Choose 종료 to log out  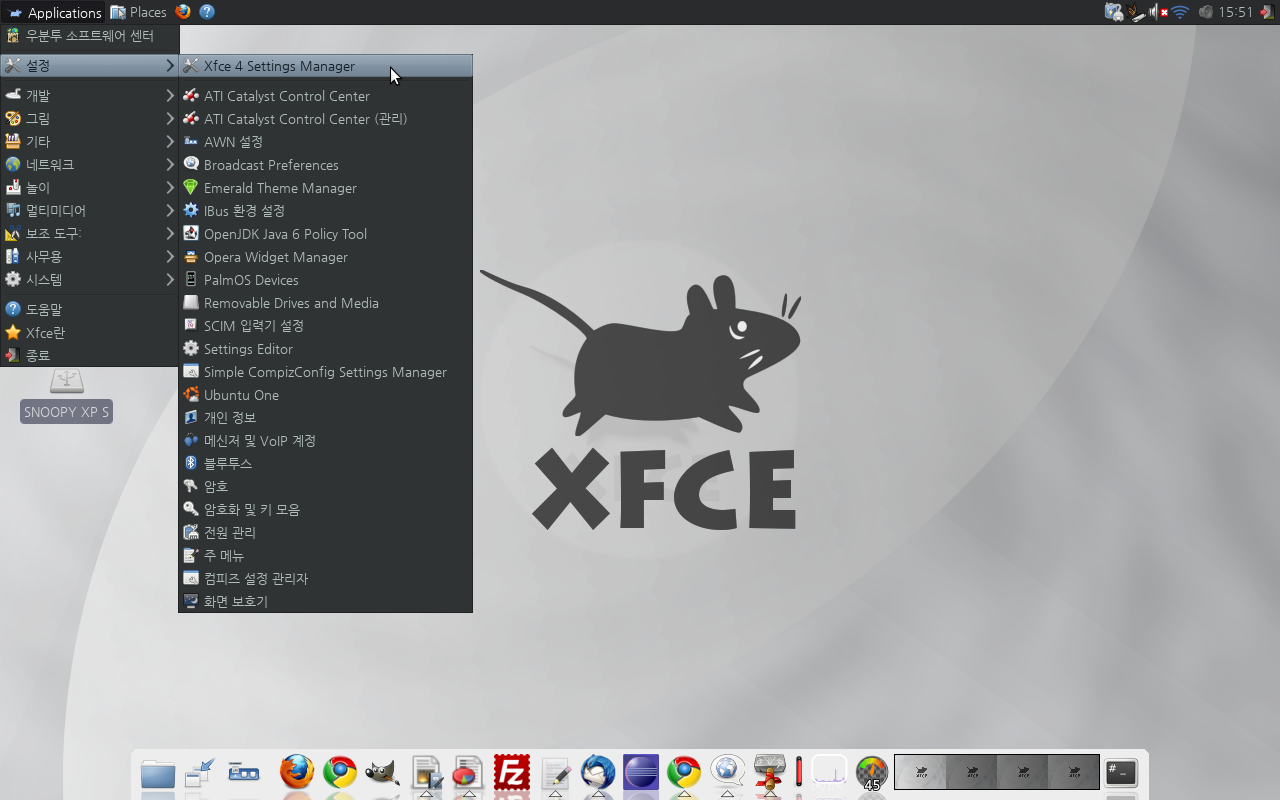click(90, 355)
